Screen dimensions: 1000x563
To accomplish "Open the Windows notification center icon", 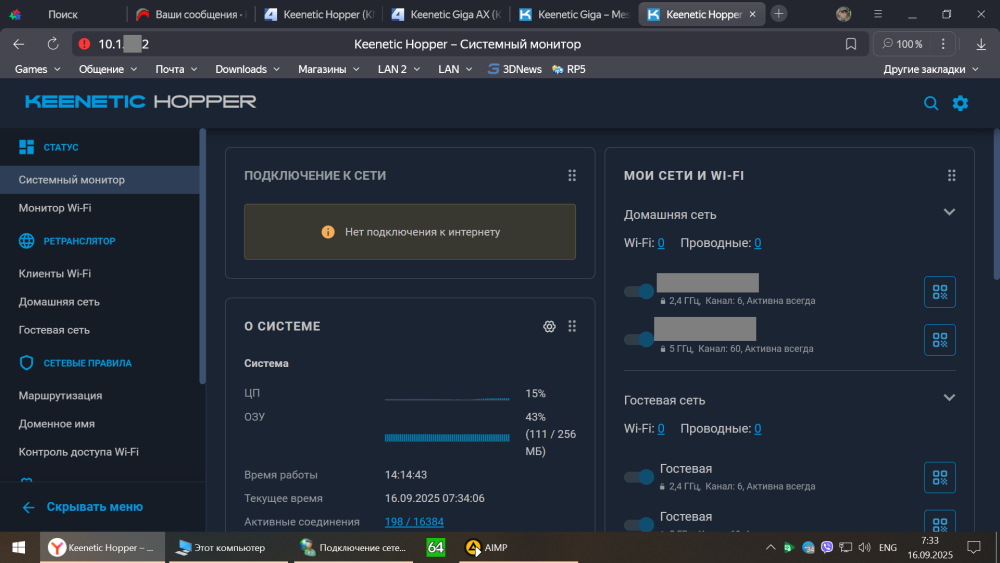I will click(973, 547).
